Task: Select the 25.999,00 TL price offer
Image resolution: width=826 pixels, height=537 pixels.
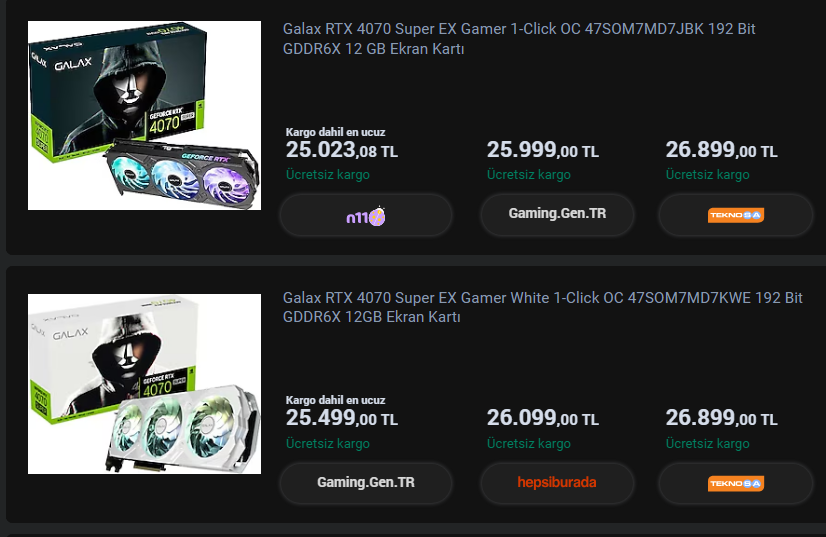Action: (x=543, y=151)
